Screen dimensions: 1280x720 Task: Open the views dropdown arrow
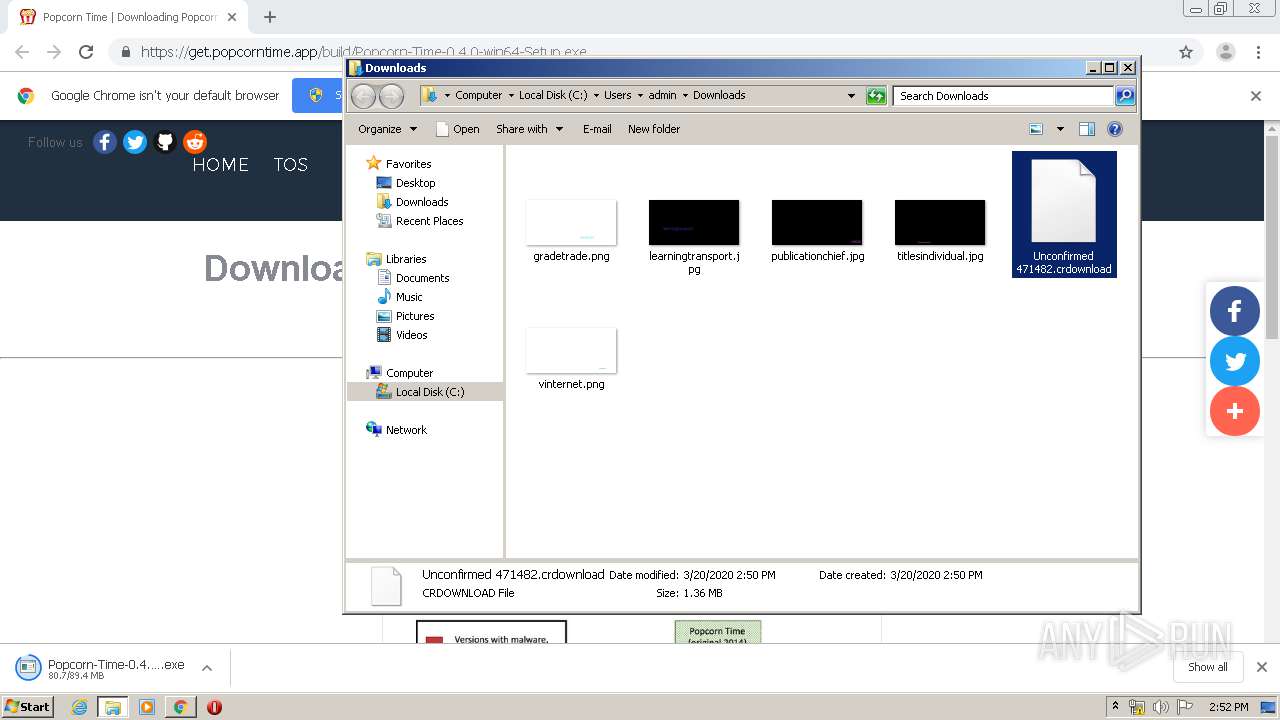click(1060, 129)
